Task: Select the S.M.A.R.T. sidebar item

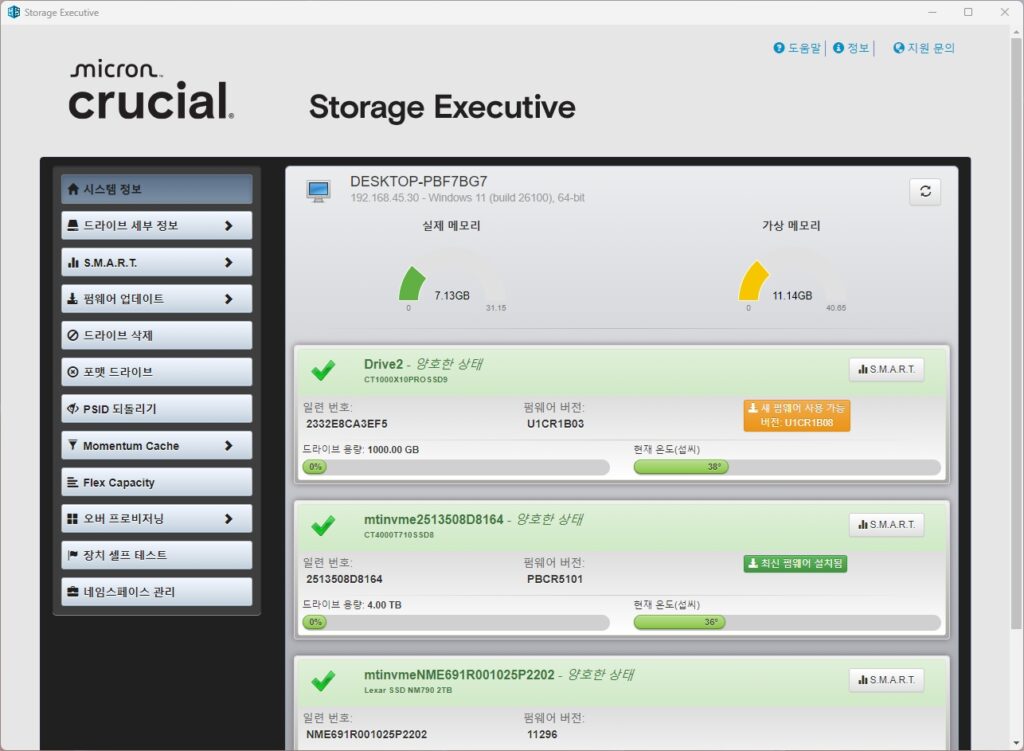Action: 157,263
